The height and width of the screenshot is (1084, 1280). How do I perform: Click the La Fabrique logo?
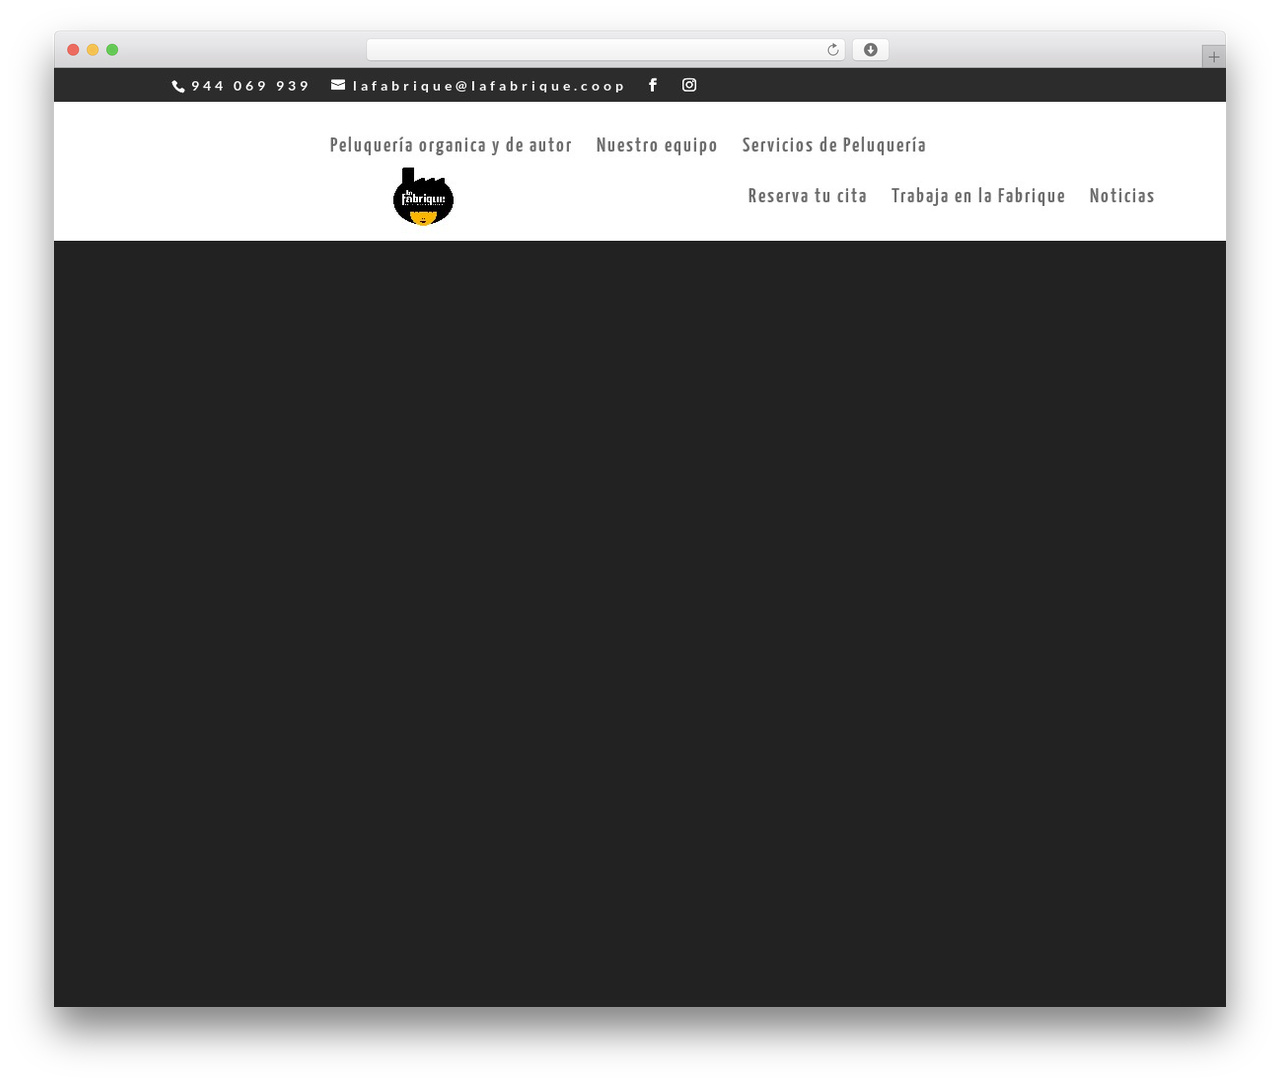[423, 196]
